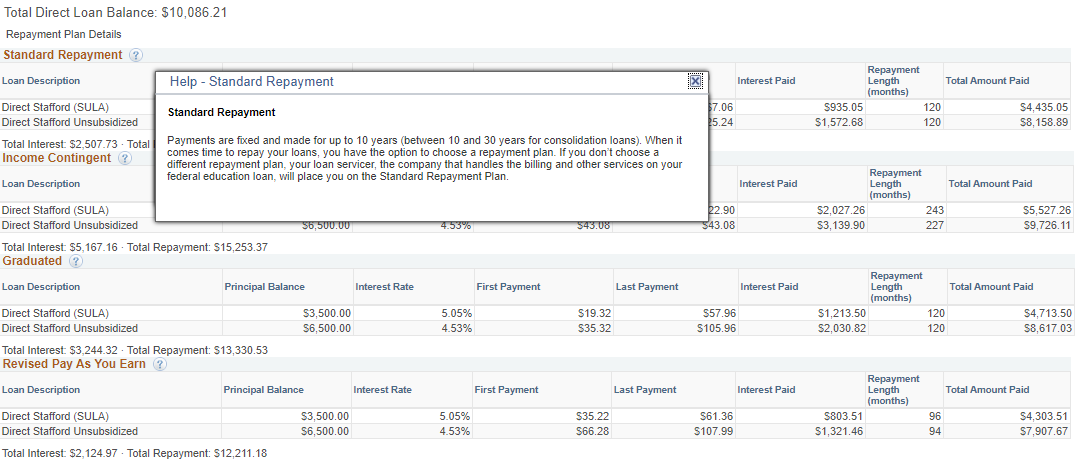Click the Help - Standard Repayment title bar

(400, 81)
